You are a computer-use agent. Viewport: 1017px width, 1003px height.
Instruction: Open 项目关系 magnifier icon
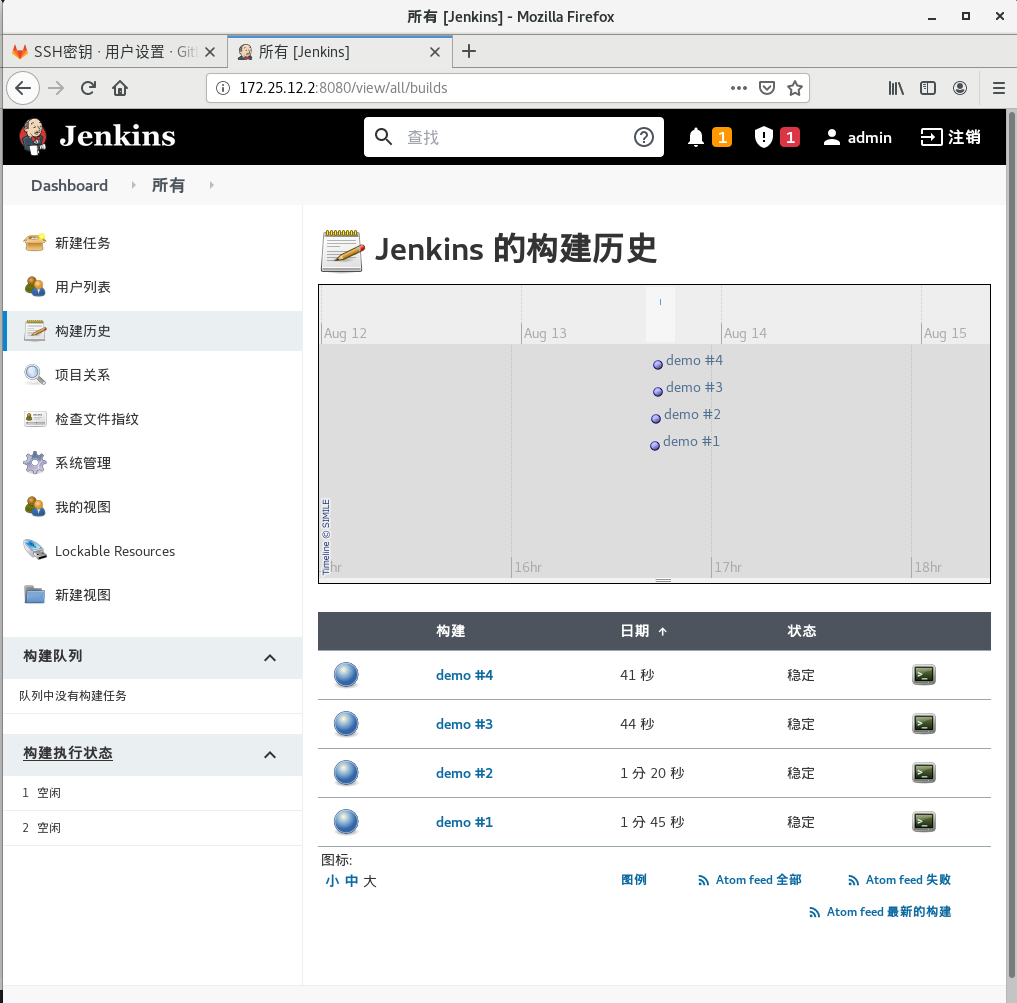(x=34, y=374)
